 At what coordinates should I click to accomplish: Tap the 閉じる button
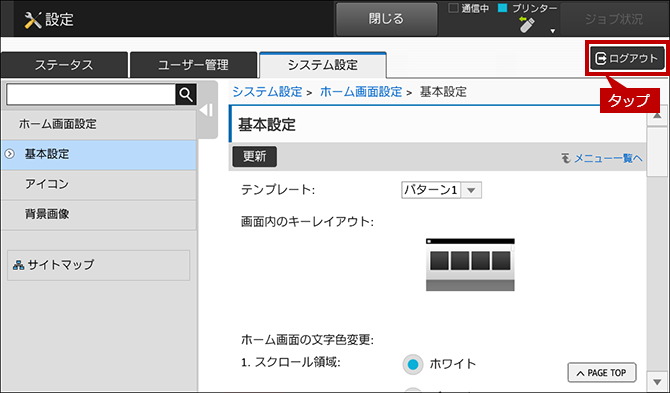click(x=386, y=19)
